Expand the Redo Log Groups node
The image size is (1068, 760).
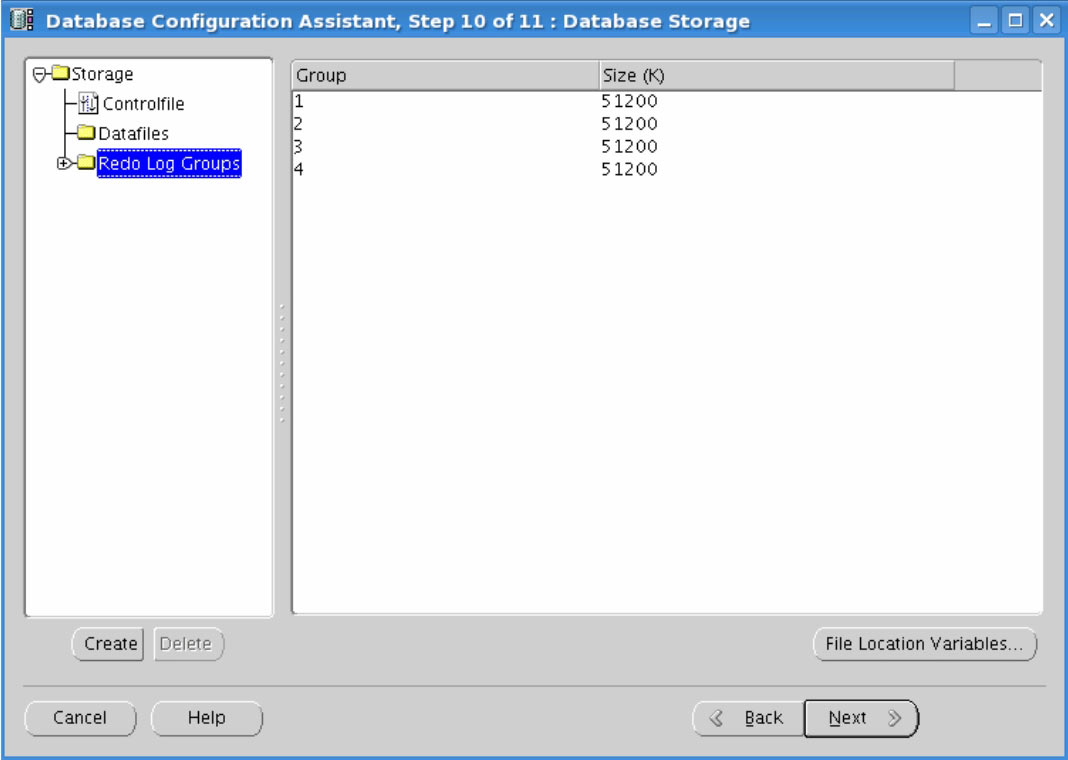(x=65, y=163)
